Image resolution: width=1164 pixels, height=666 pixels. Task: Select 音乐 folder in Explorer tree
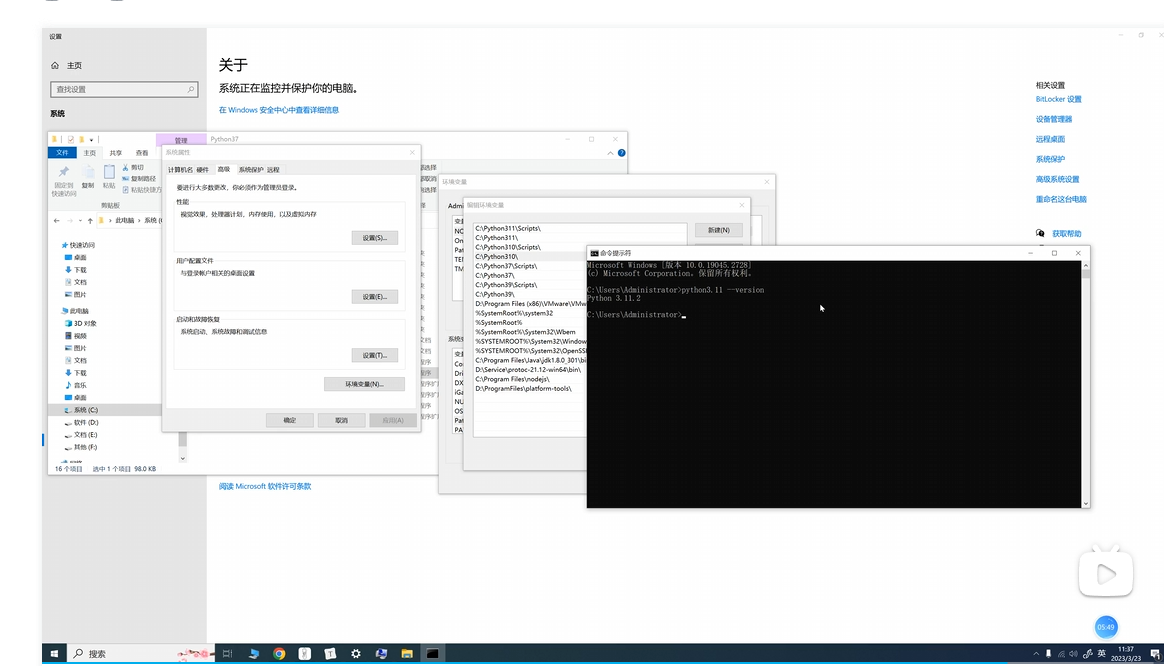point(76,385)
